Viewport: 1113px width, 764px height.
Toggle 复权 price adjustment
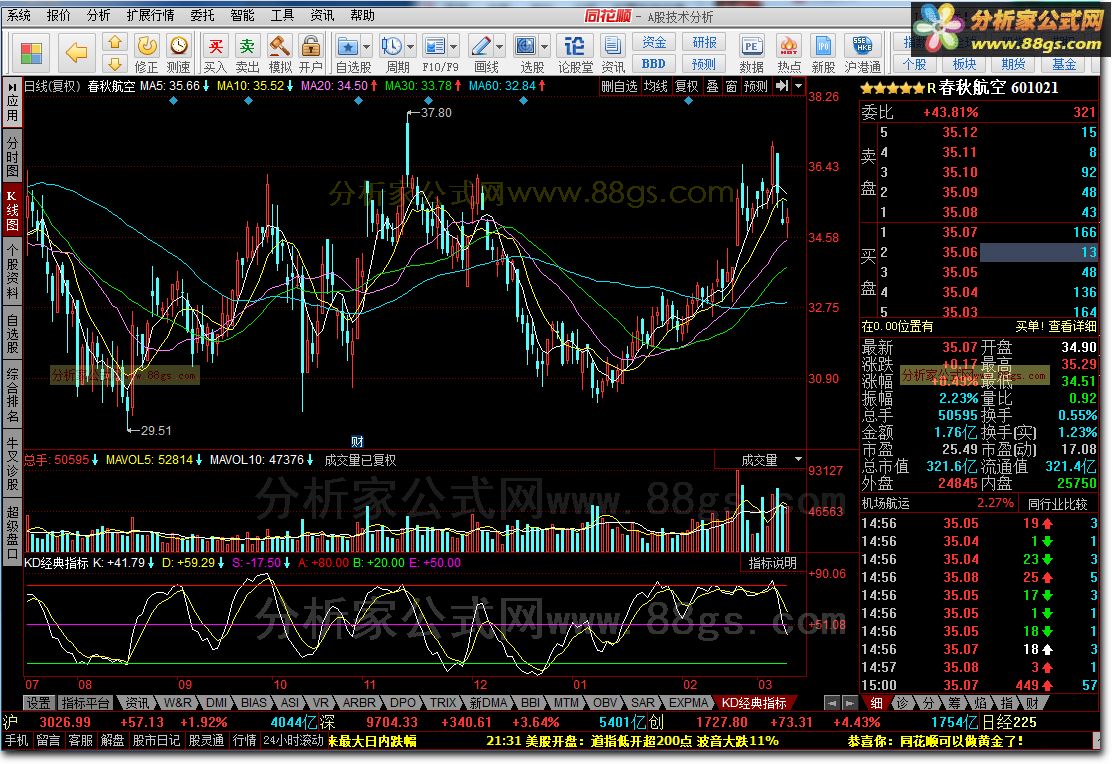click(x=686, y=87)
